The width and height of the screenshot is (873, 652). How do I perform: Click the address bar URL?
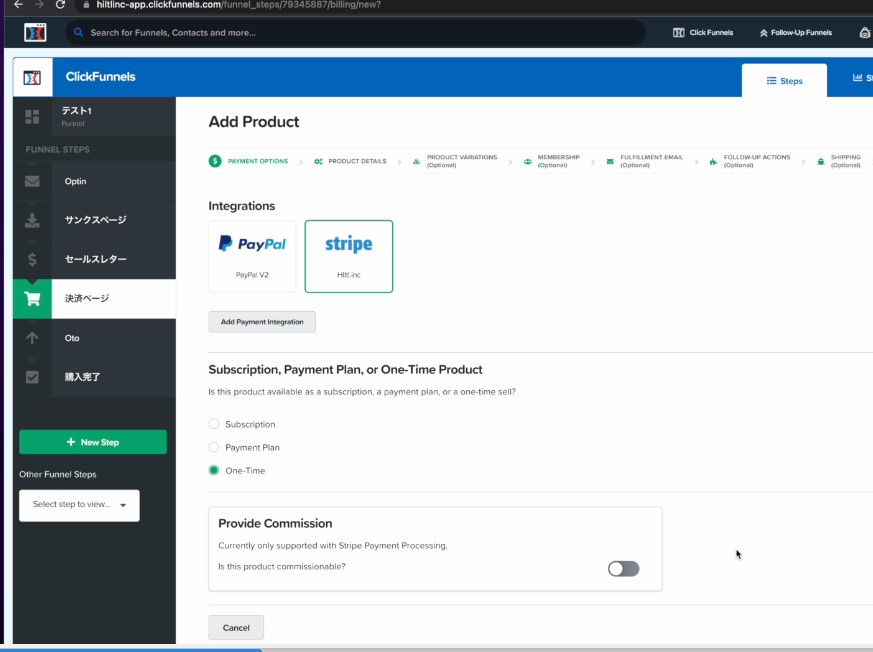point(238,5)
